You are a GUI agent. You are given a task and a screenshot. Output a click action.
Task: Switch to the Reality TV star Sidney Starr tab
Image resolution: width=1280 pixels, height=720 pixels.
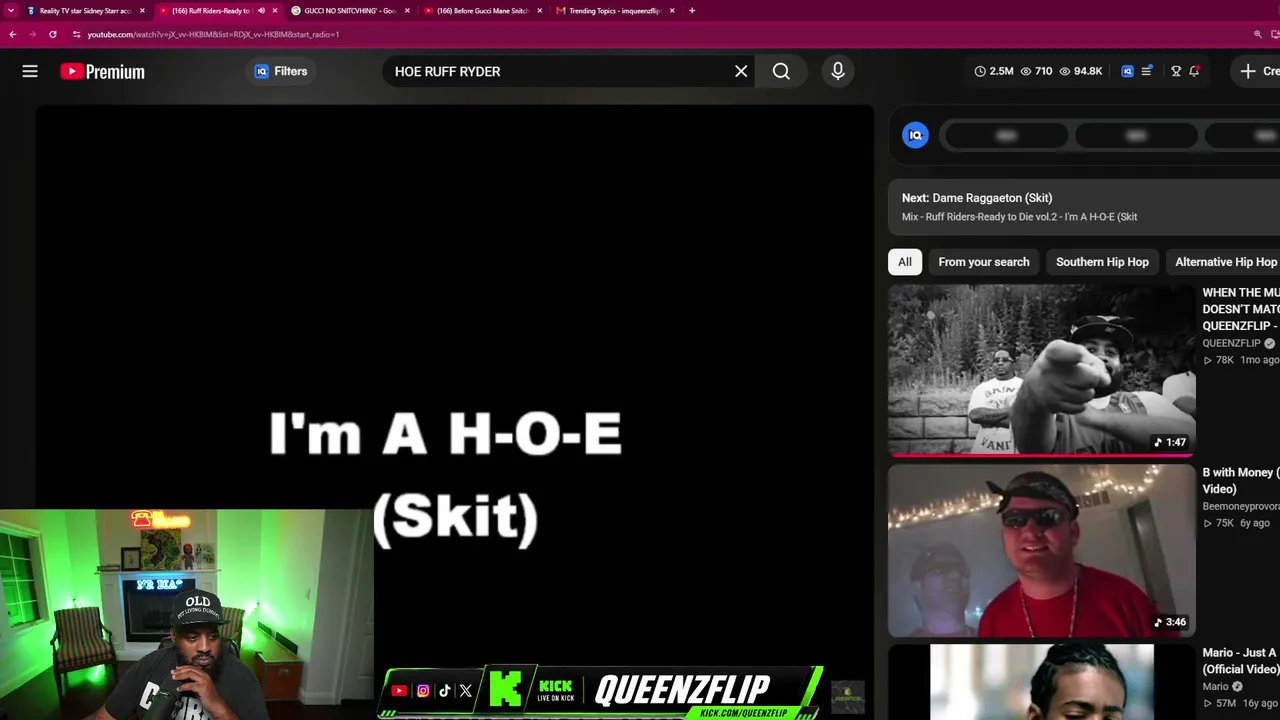(x=85, y=11)
